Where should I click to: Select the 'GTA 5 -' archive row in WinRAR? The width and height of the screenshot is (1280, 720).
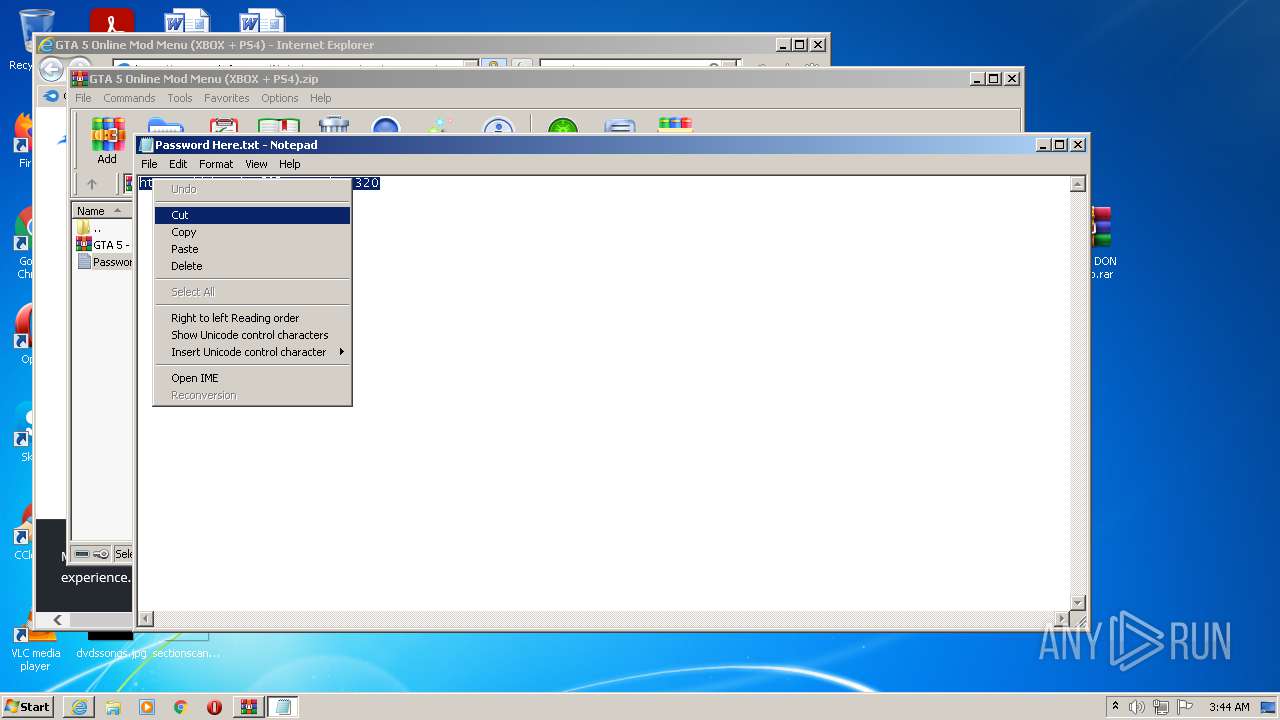pos(103,245)
